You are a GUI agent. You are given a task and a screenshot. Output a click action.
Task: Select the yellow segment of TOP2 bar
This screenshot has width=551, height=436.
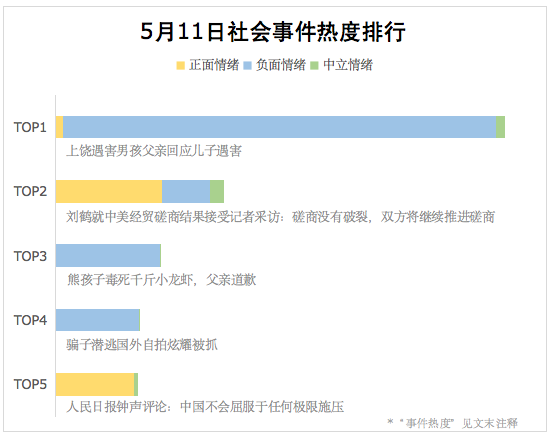point(109,191)
